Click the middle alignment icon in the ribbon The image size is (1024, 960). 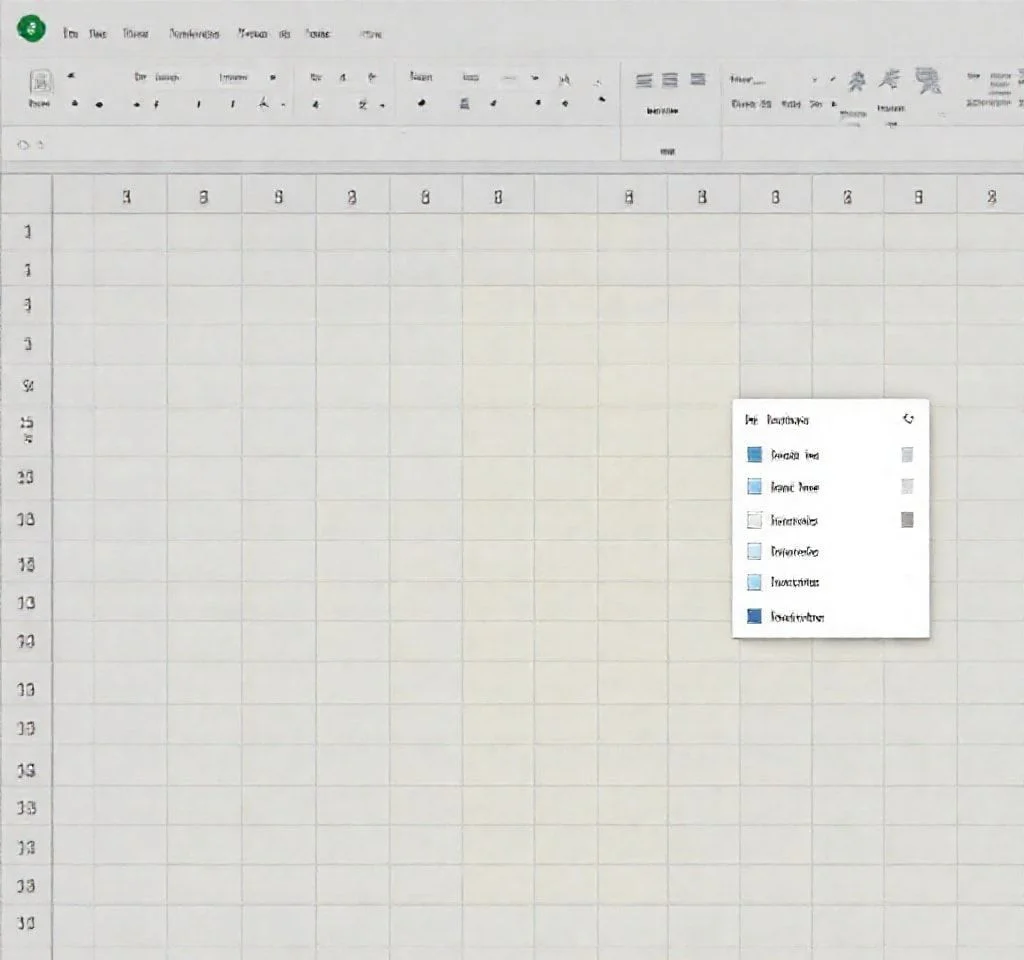(671, 80)
